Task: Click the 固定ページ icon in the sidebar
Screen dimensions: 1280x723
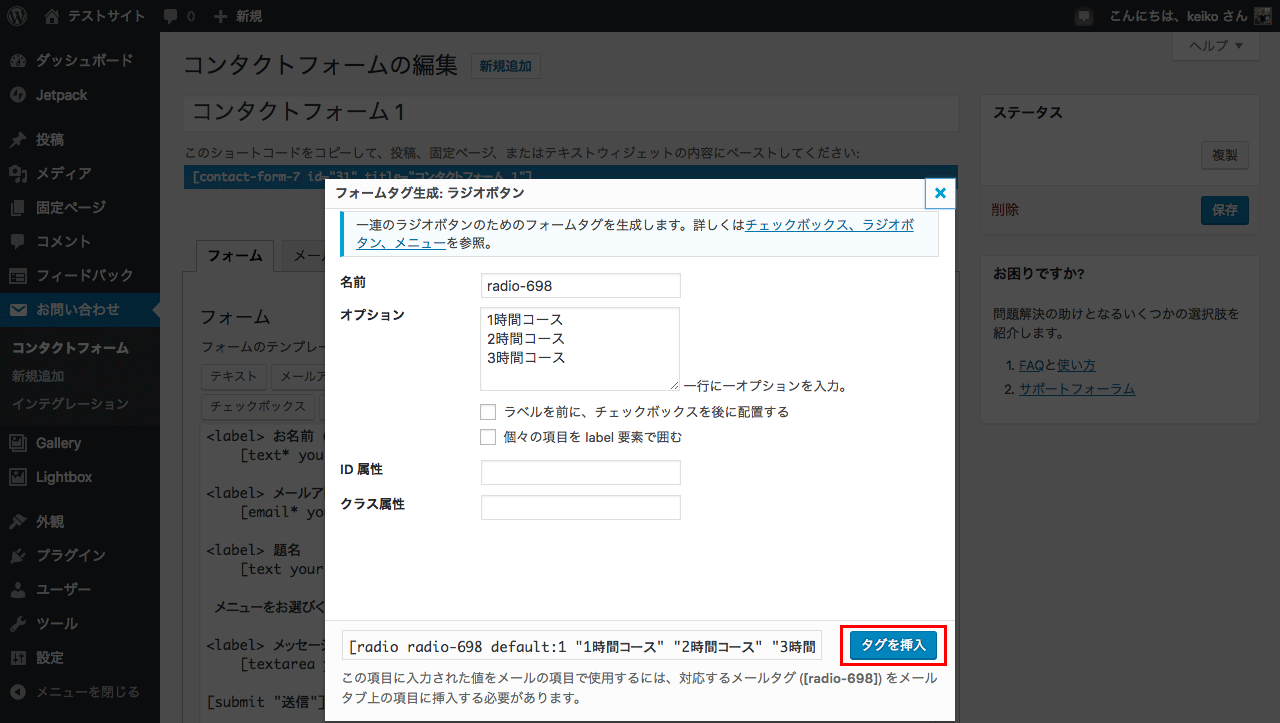Action: (x=18, y=207)
